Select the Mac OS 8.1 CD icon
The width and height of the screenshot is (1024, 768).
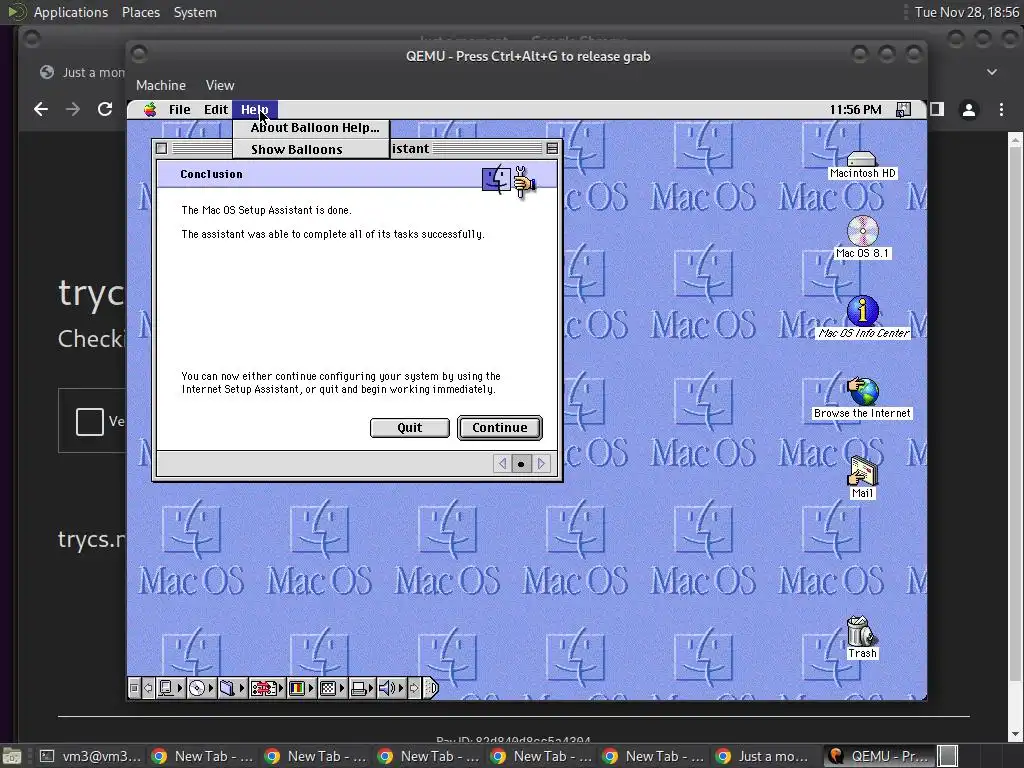862,238
